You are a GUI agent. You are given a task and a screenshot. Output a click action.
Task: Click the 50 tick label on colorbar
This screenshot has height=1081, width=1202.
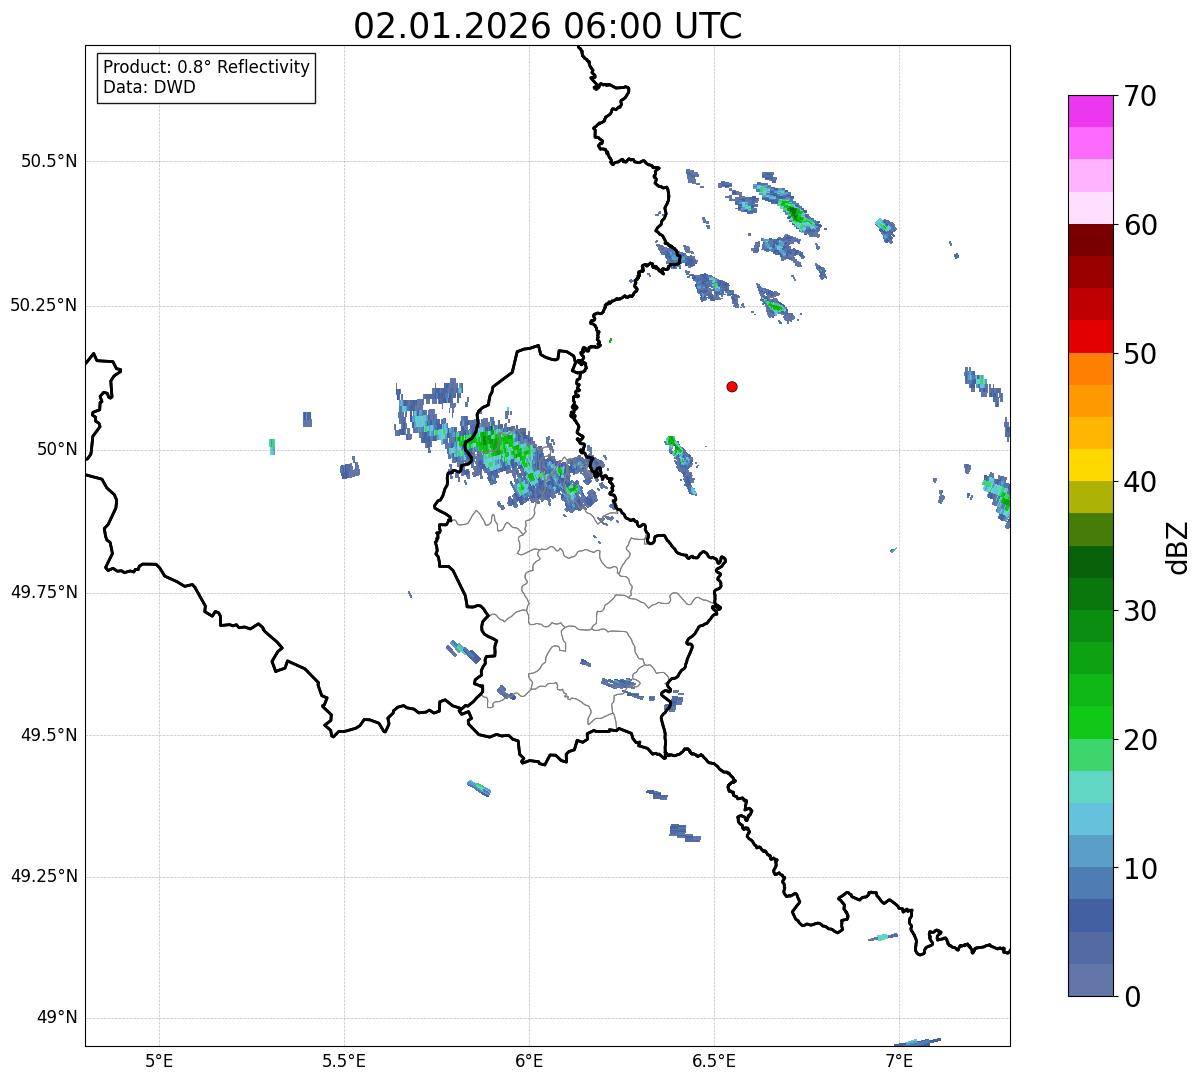pyautogui.click(x=1140, y=354)
